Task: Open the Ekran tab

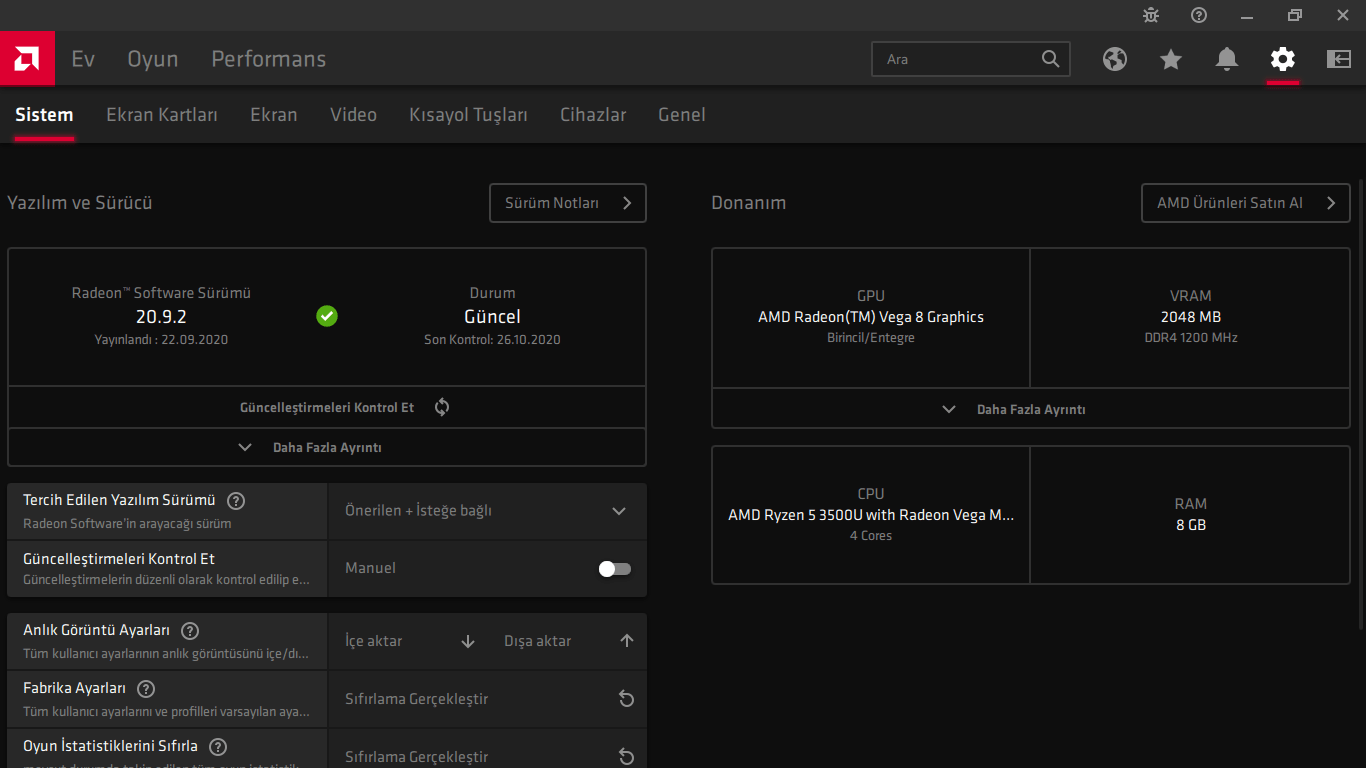Action: [x=274, y=115]
